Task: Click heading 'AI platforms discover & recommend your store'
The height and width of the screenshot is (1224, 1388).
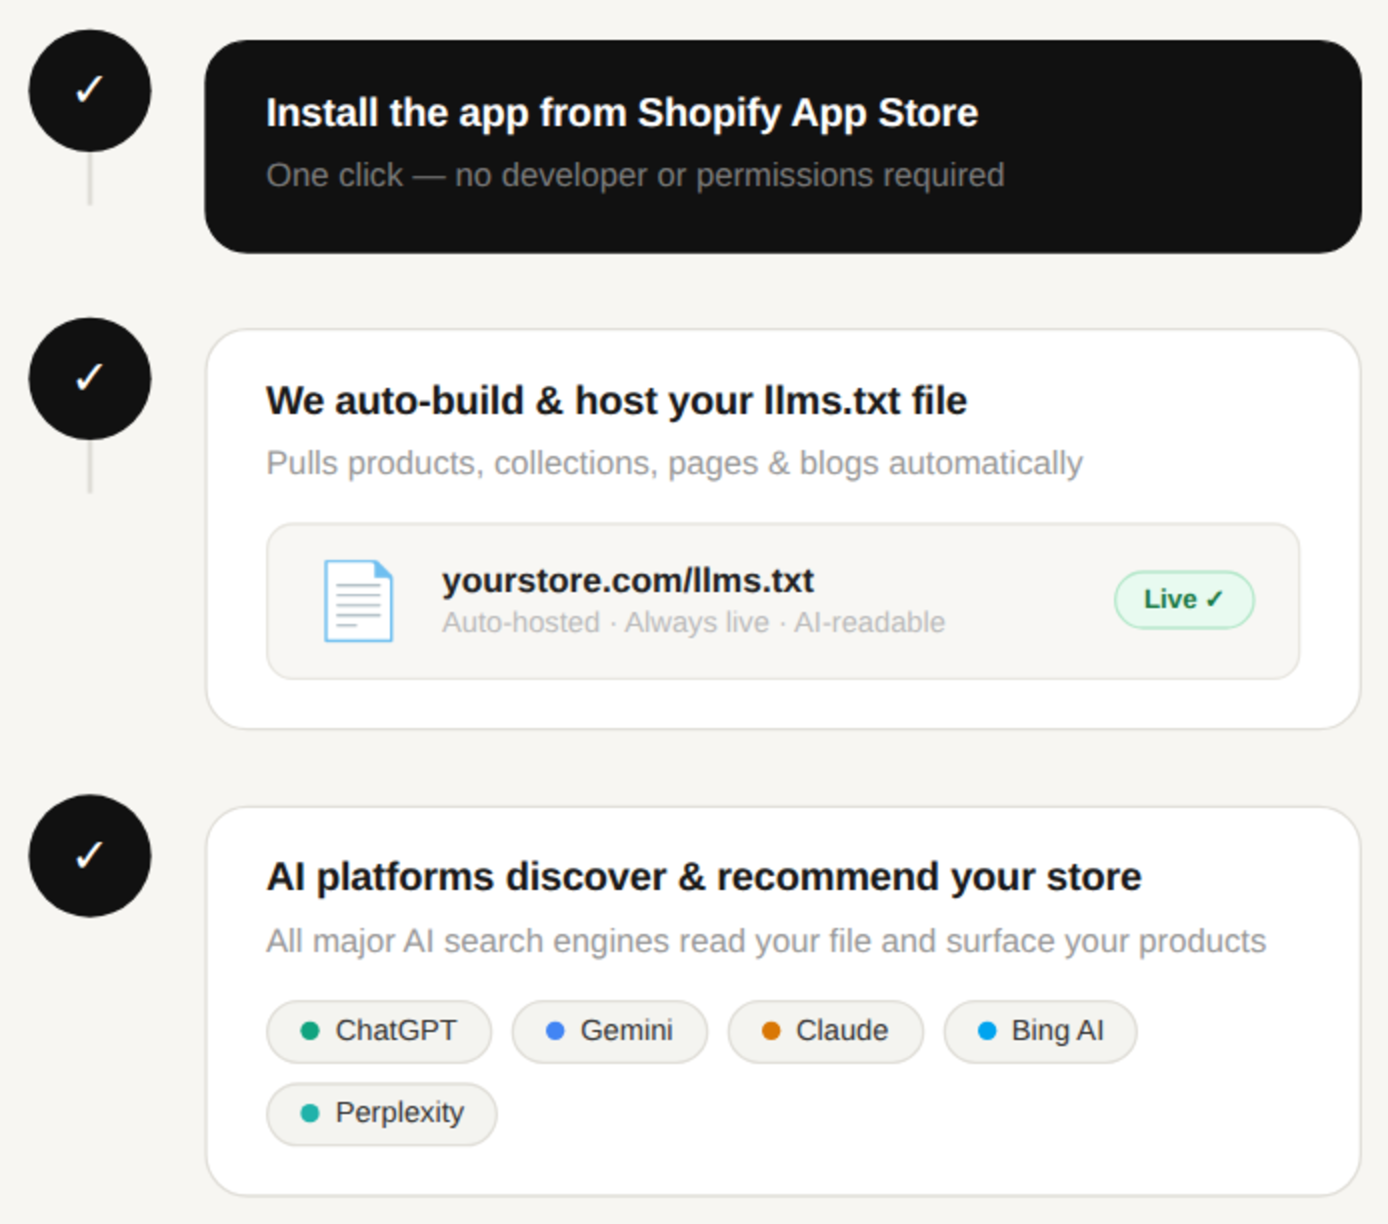Action: 704,878
